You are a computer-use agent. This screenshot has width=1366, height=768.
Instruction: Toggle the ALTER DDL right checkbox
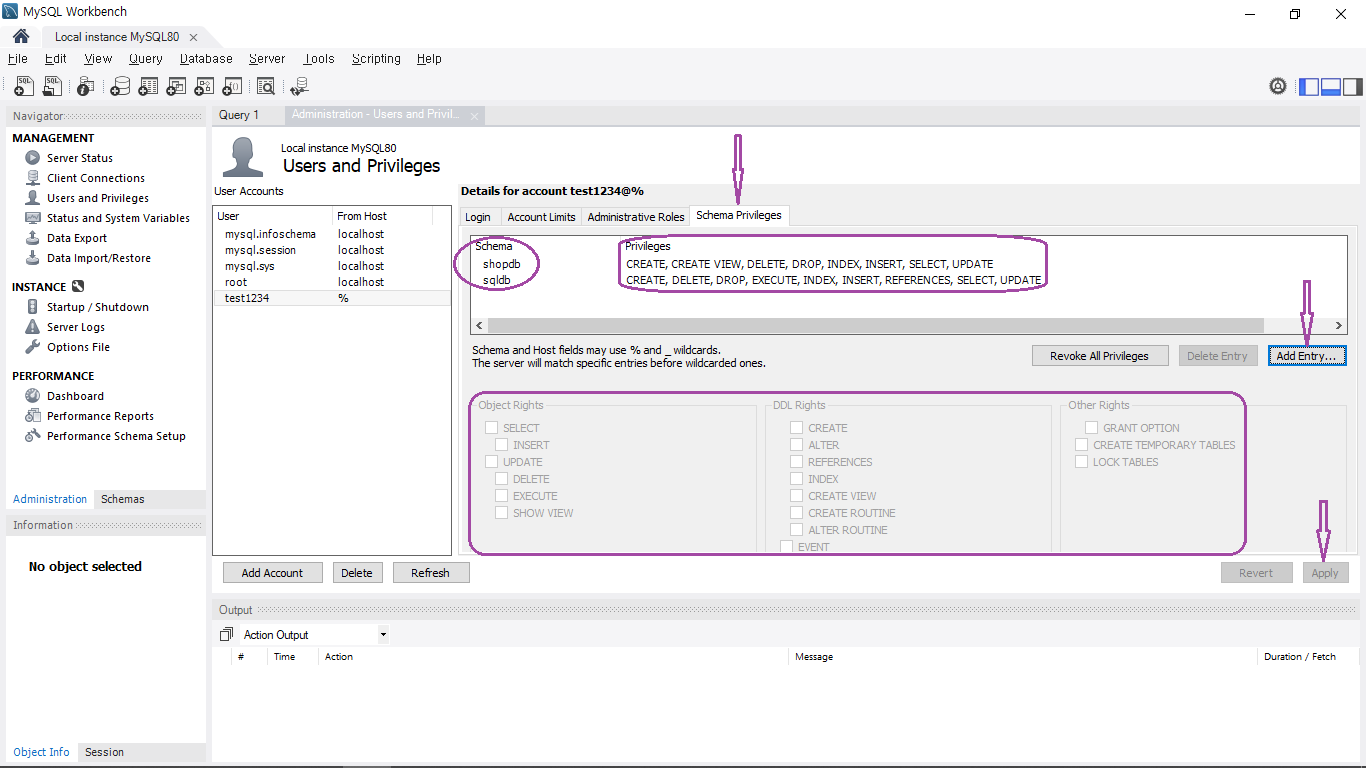pyautogui.click(x=797, y=445)
